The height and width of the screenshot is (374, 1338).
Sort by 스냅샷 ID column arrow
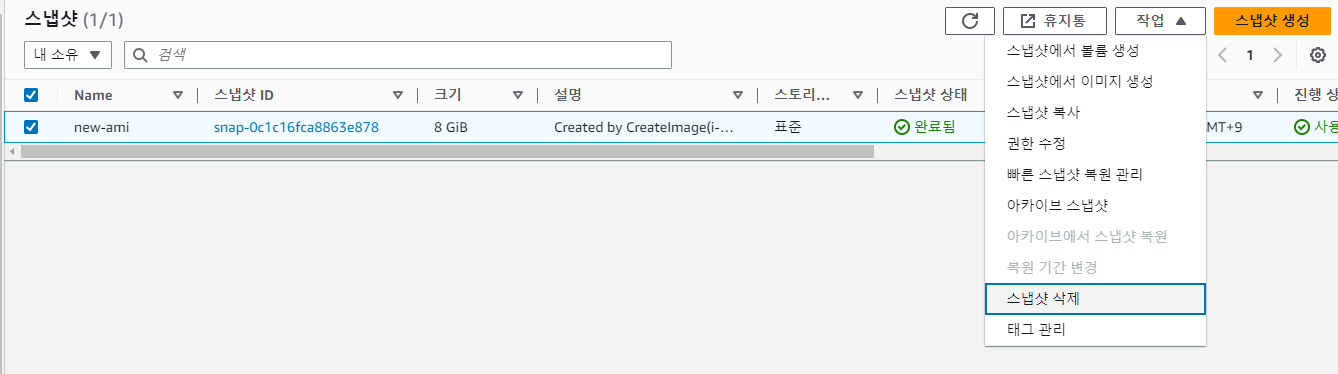(x=398, y=96)
